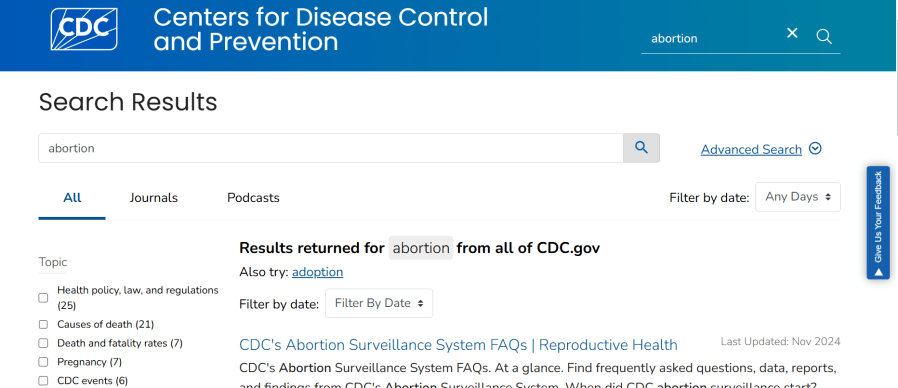Select the Pregnancy topic checkbox
Image resolution: width=898 pixels, height=388 pixels.
[x=44, y=362]
